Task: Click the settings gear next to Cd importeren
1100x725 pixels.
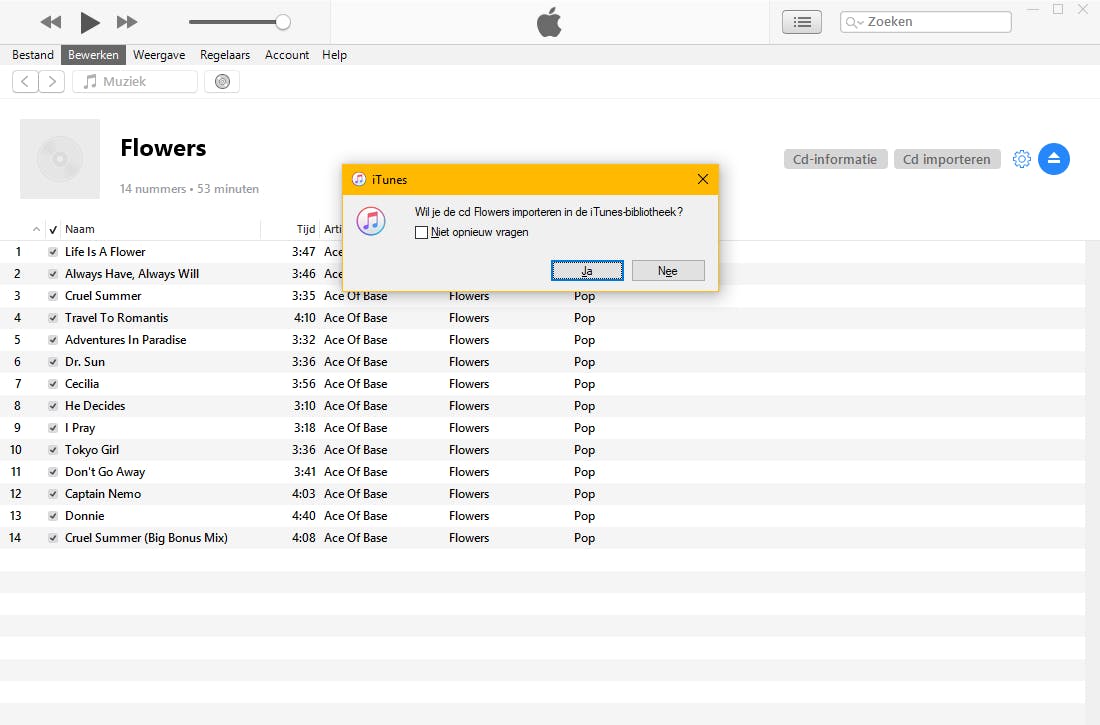Action: pos(1021,158)
